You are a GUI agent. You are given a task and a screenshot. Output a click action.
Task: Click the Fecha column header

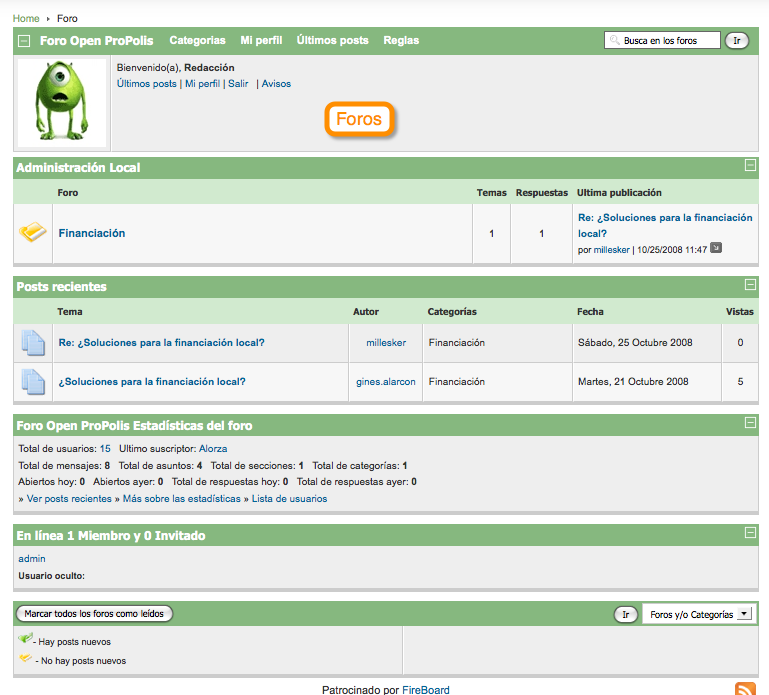point(590,311)
